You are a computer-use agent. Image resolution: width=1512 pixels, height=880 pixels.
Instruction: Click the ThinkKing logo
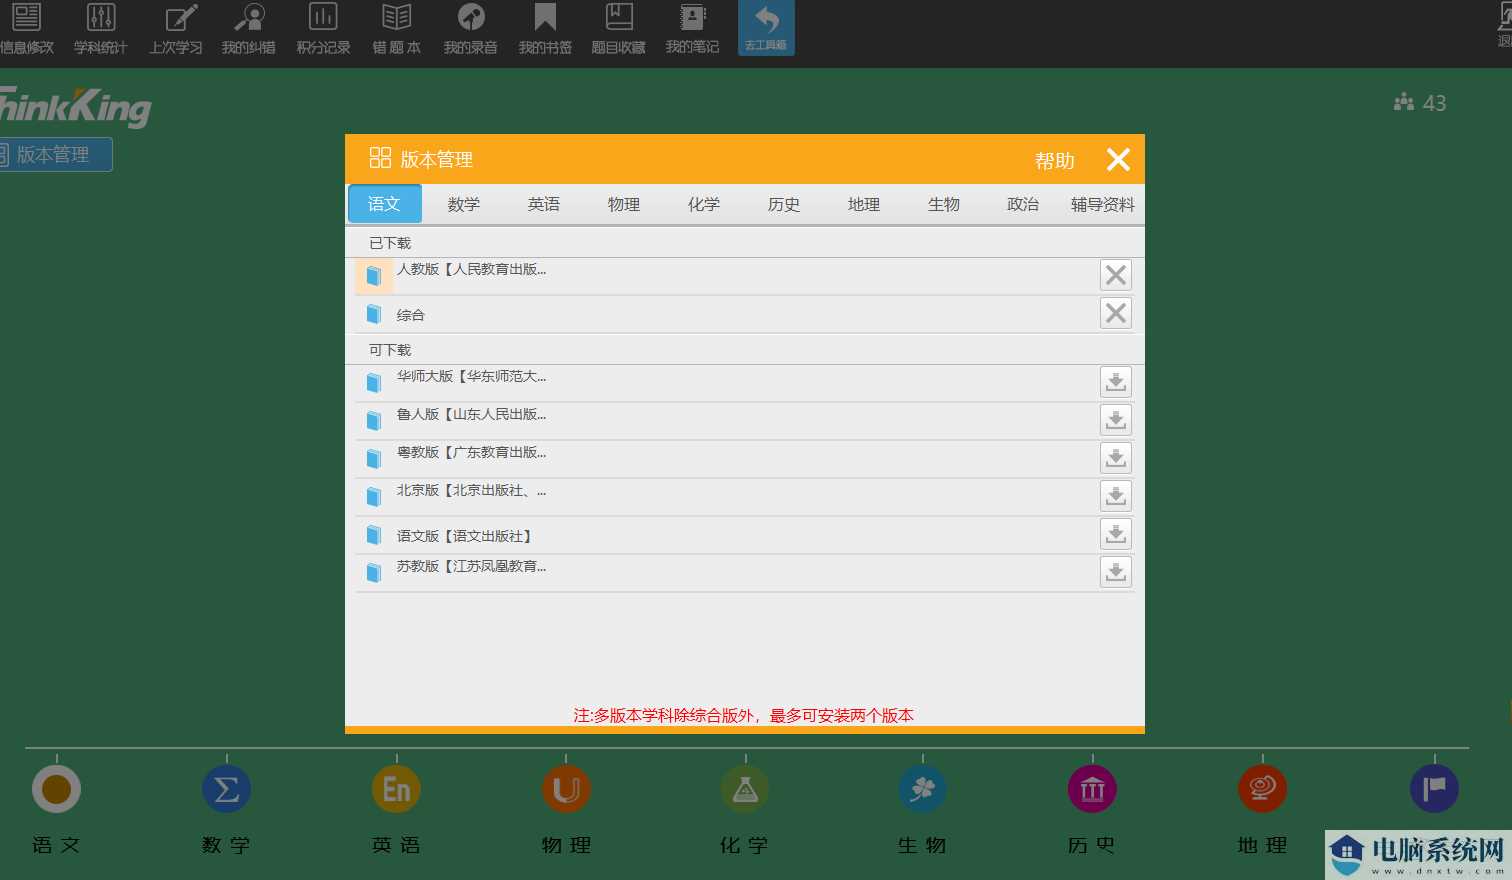pos(75,106)
